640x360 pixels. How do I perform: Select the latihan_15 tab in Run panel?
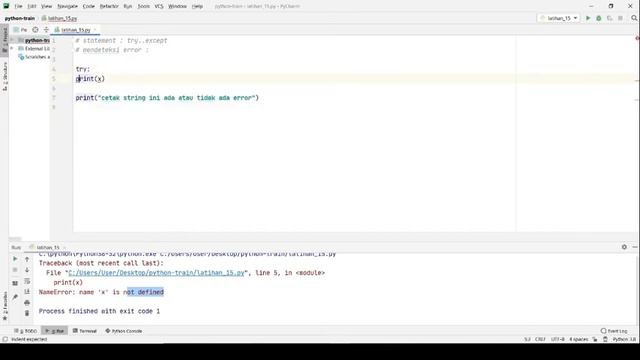(48, 247)
